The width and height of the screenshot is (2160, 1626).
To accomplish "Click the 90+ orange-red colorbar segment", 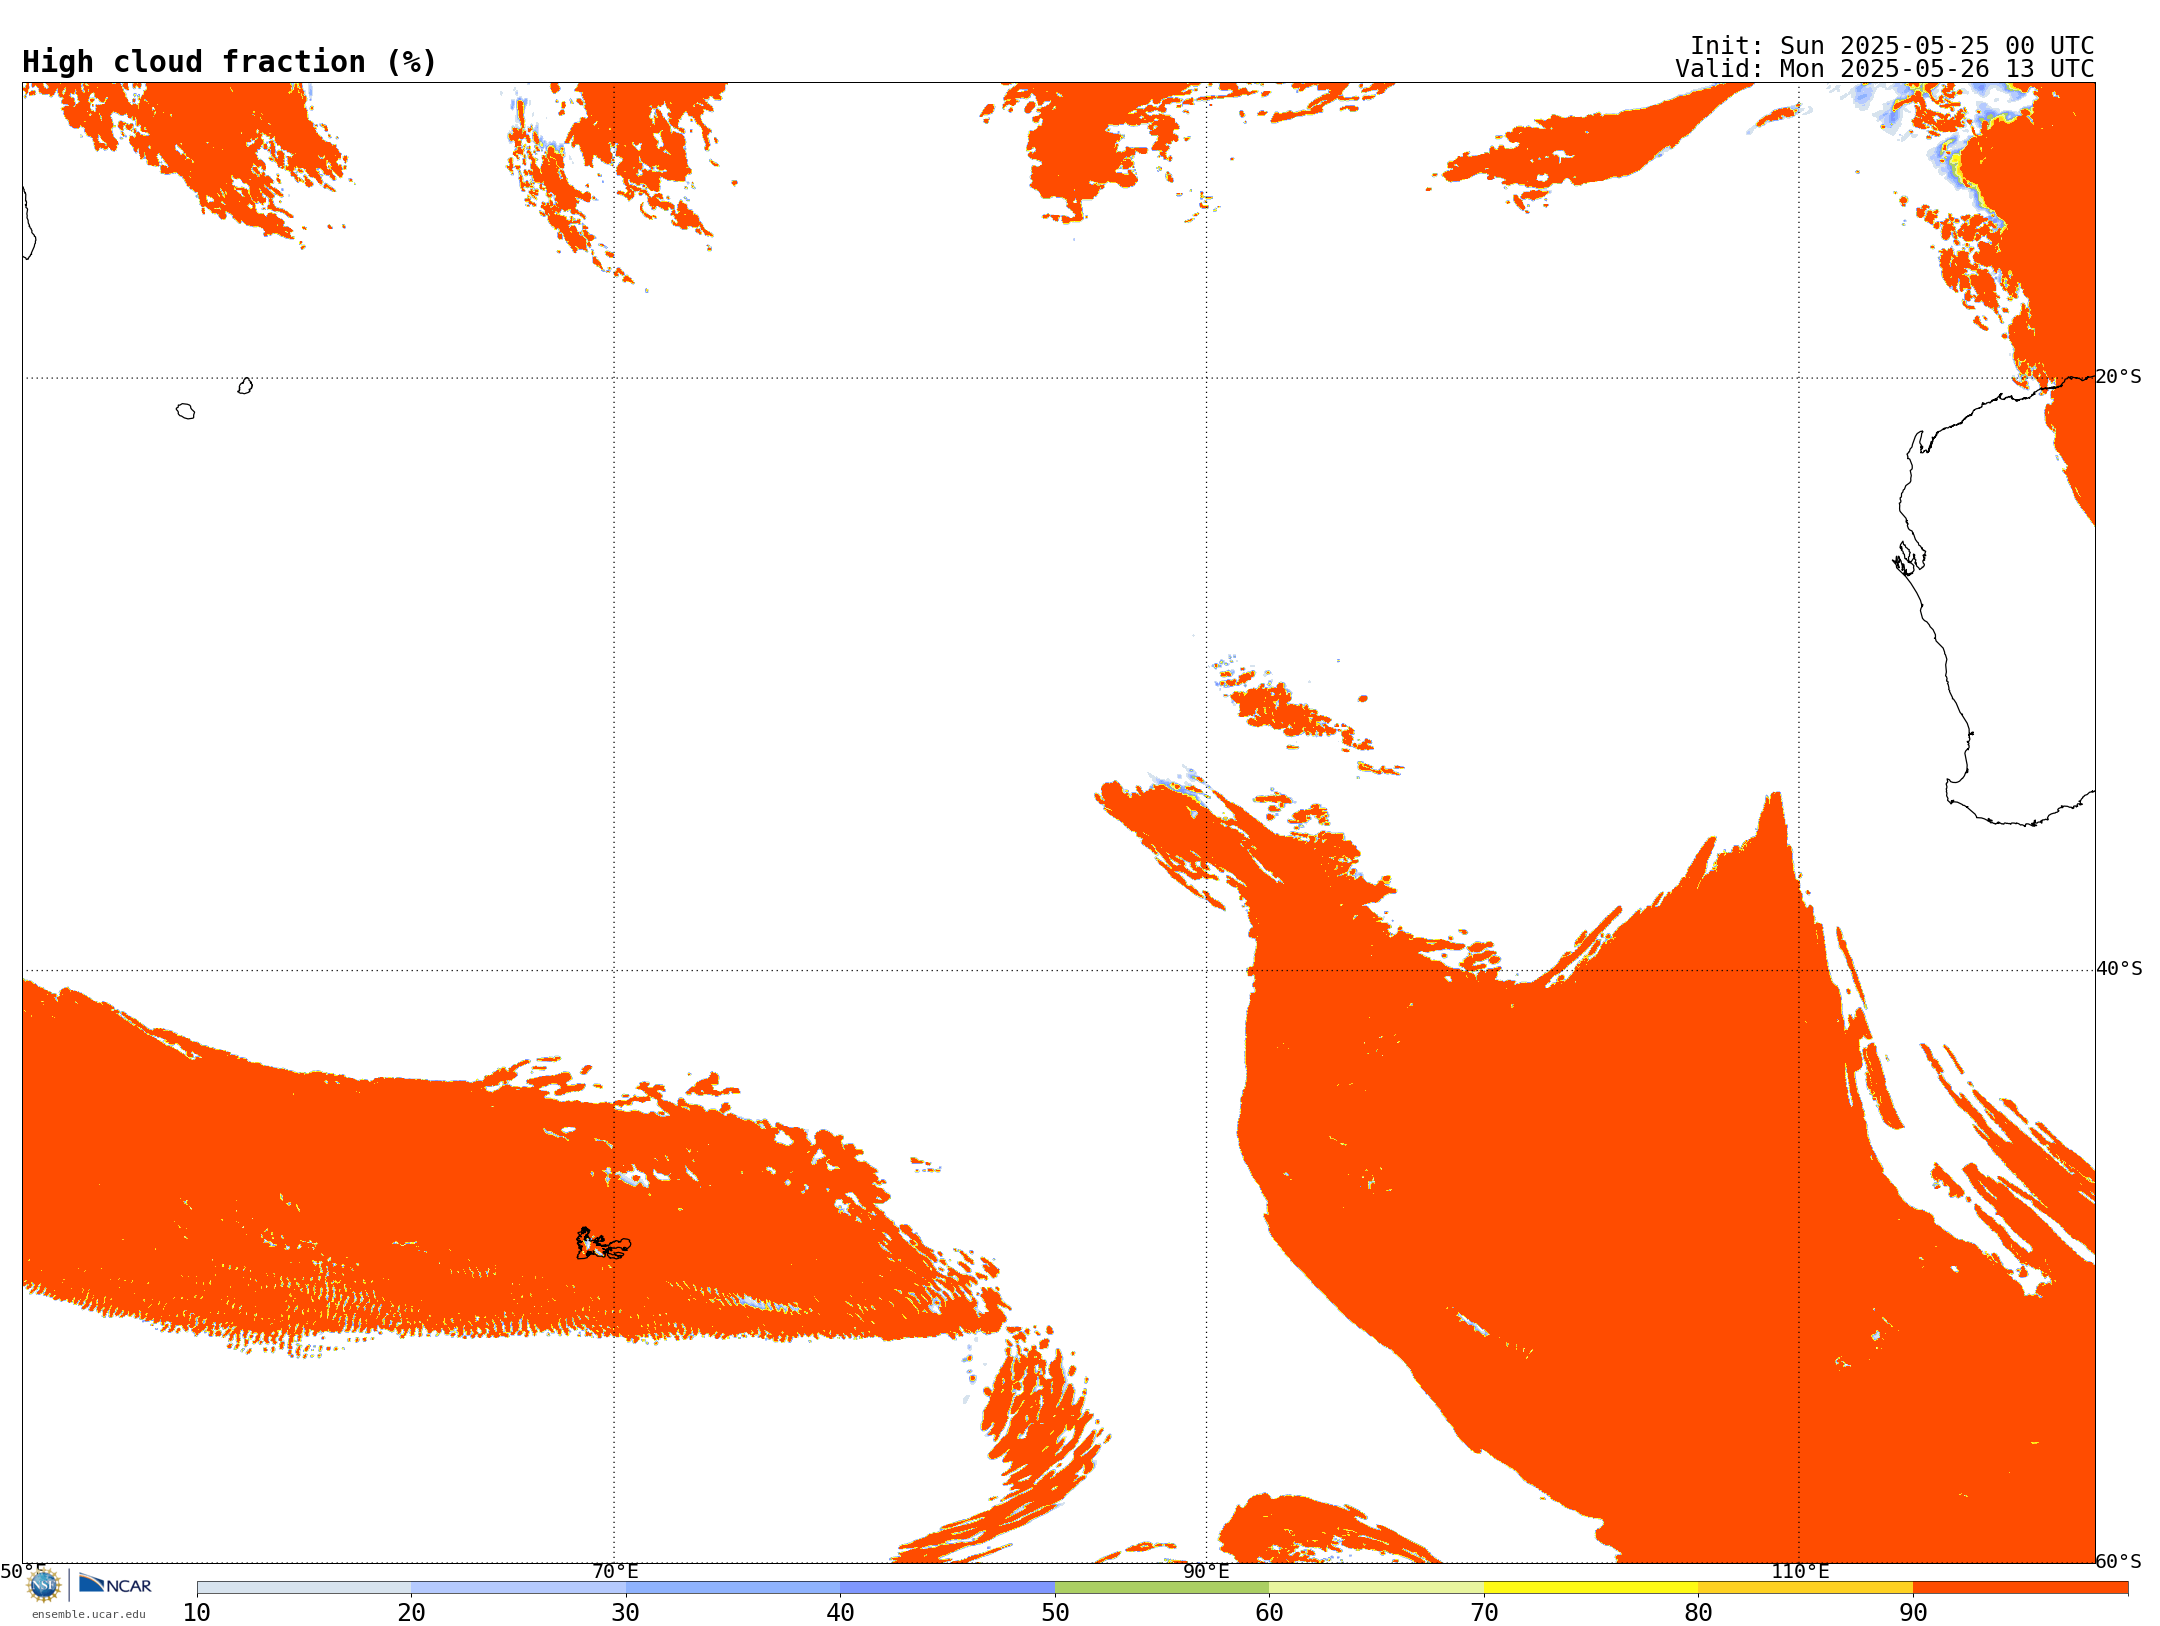I will pyautogui.click(x=2020, y=1588).
